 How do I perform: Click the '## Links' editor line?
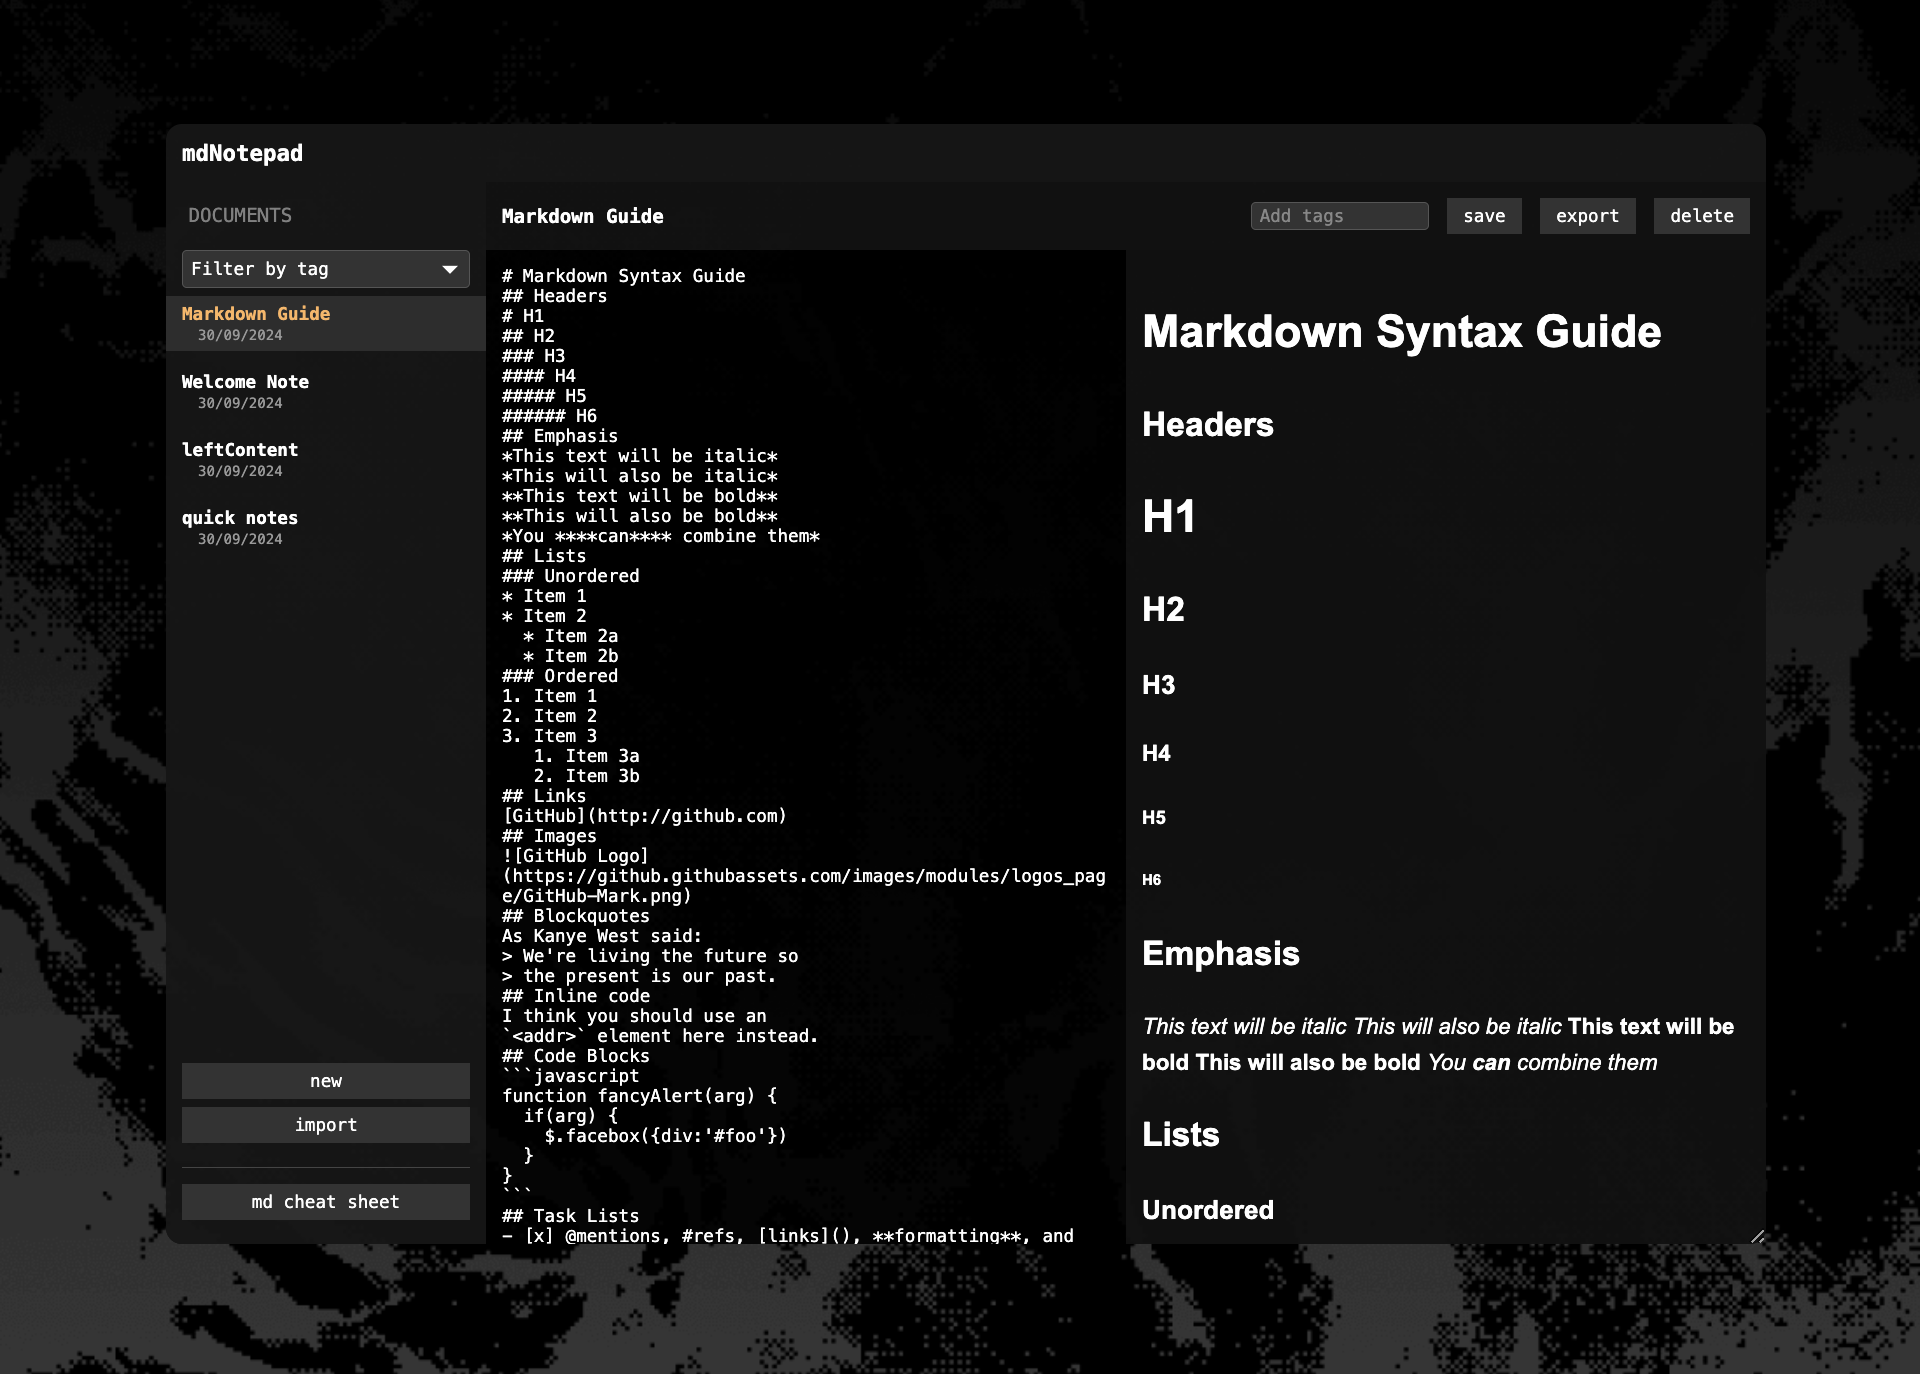[x=544, y=796]
